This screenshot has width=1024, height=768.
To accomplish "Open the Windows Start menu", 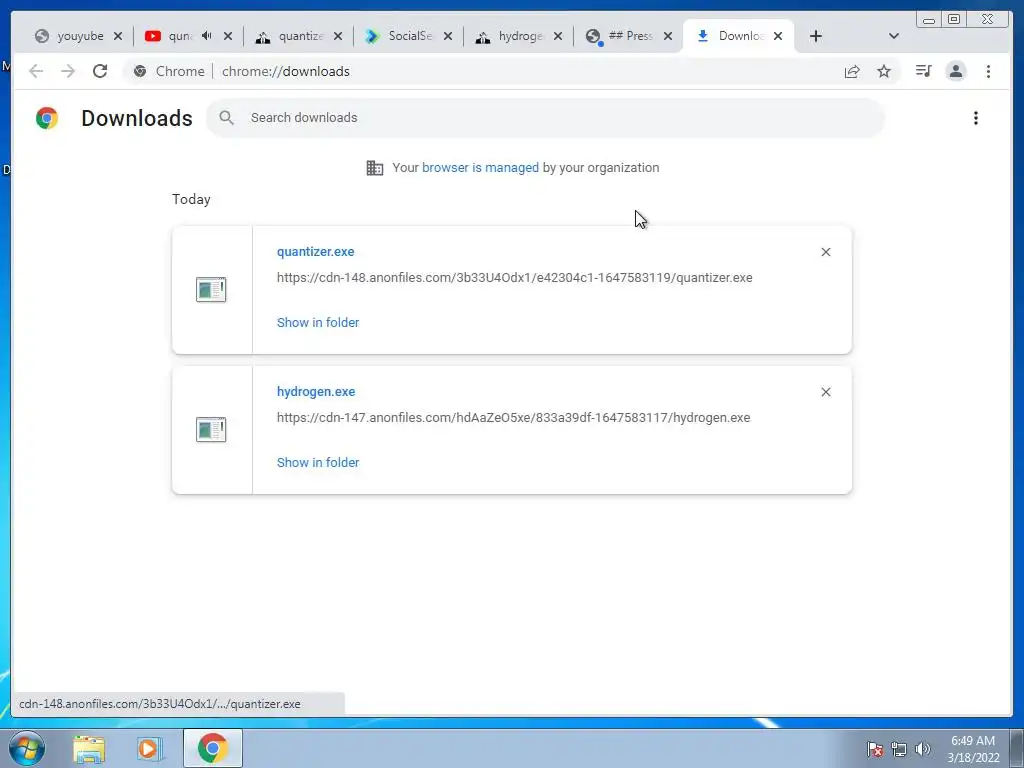I will pyautogui.click(x=27, y=748).
